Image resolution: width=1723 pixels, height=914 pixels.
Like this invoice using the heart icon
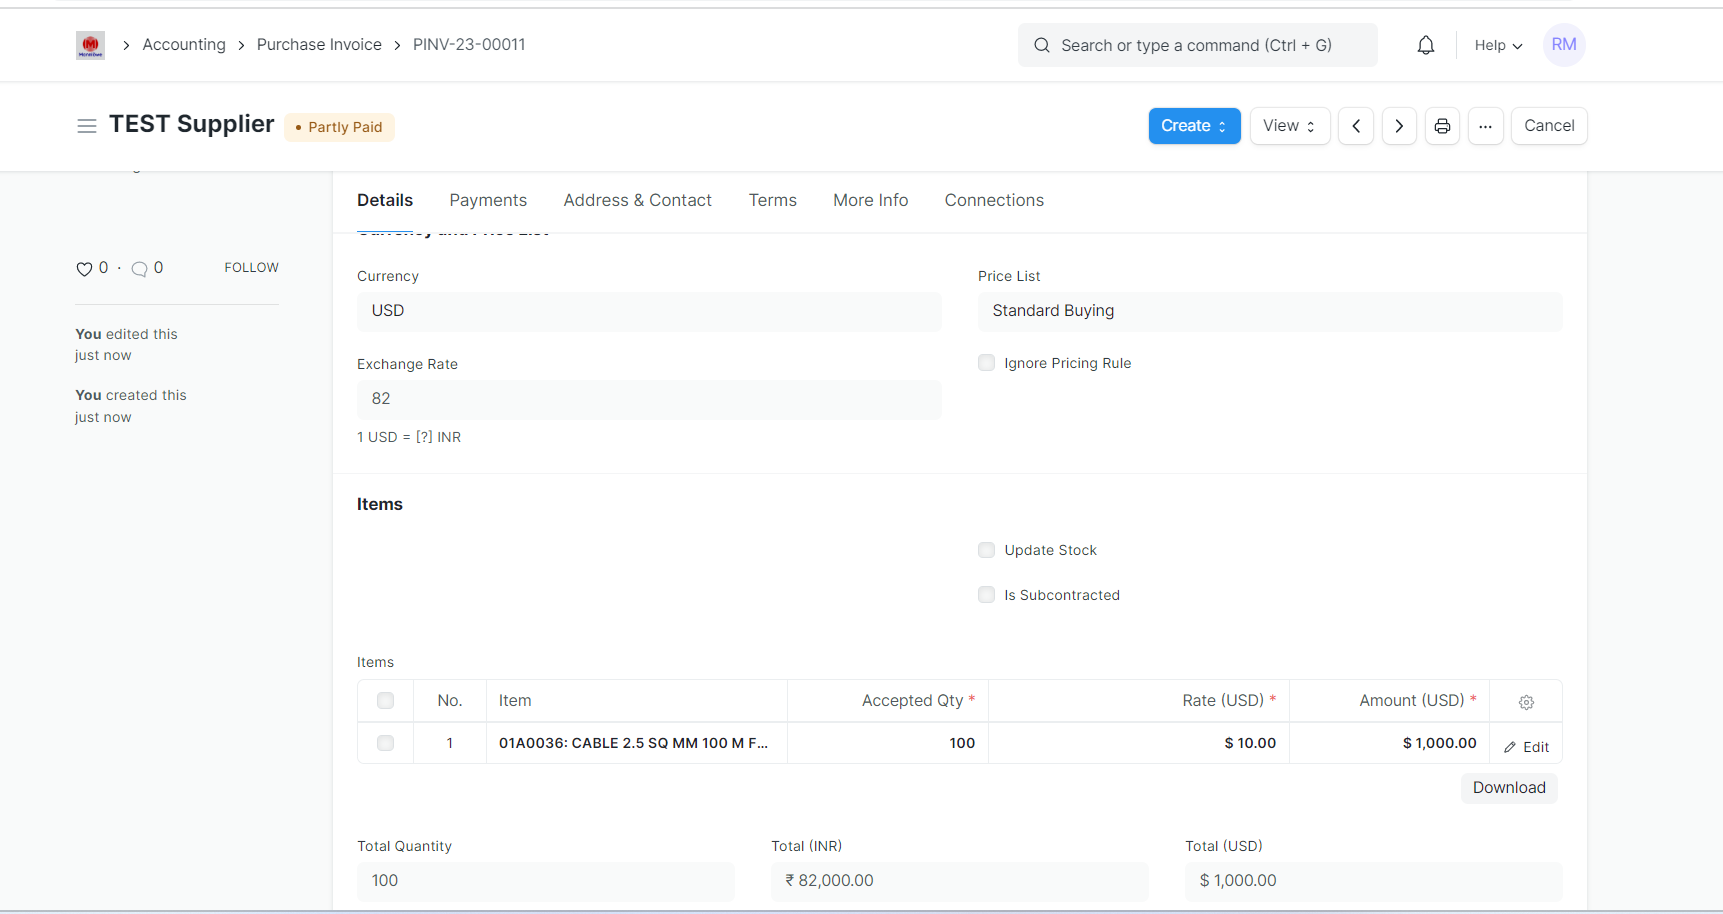(x=85, y=268)
